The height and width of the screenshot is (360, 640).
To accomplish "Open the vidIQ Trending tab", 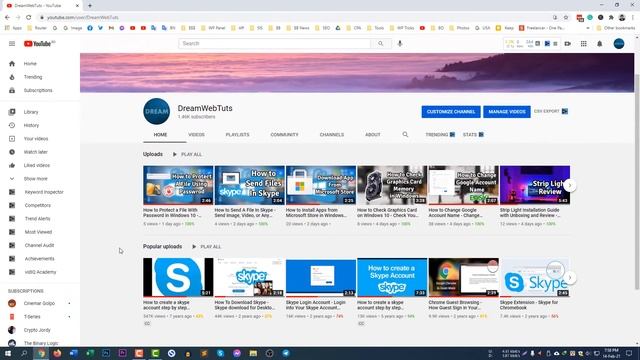I will [440, 135].
